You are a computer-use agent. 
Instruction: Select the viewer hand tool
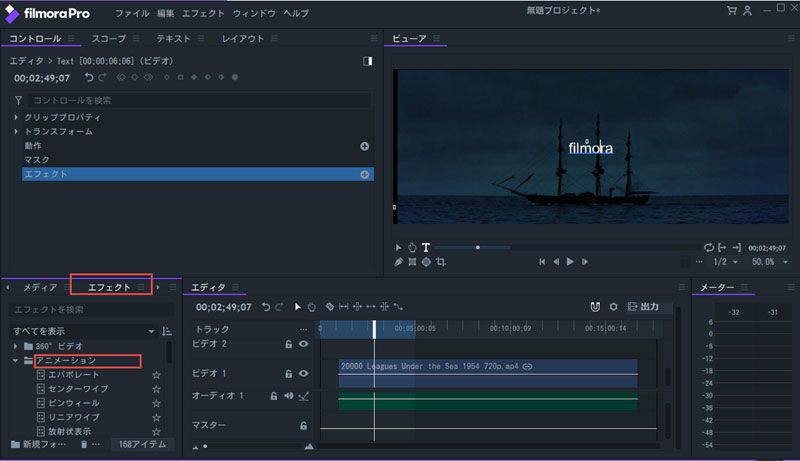pos(412,247)
